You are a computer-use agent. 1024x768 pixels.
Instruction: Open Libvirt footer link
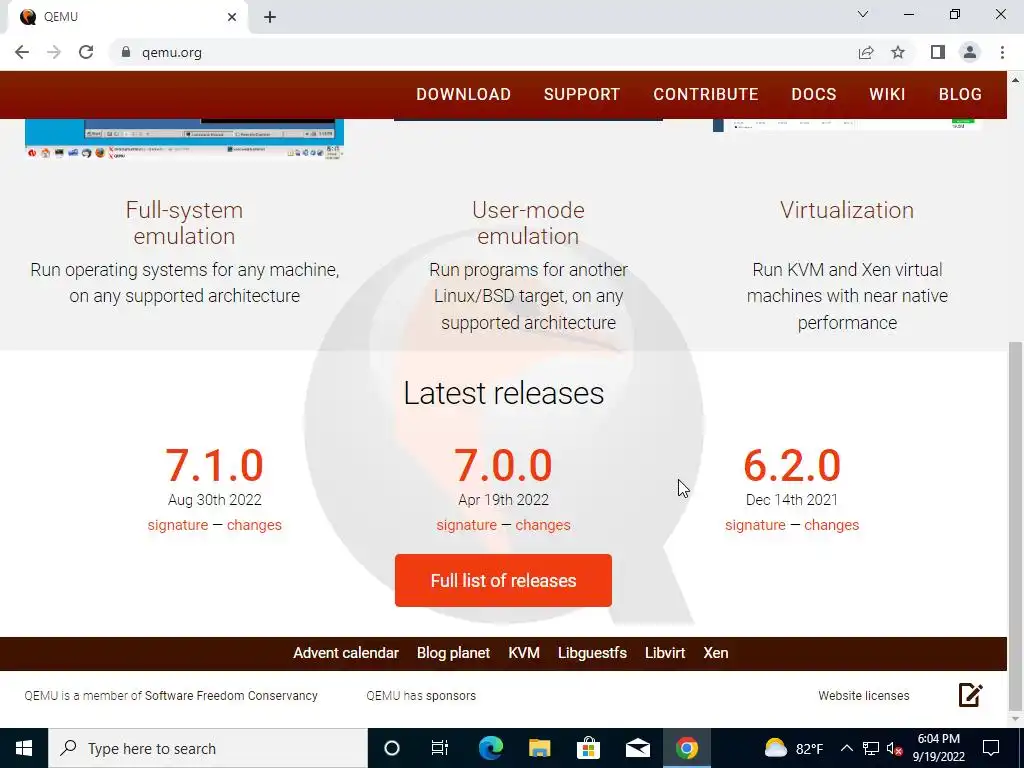pos(665,653)
